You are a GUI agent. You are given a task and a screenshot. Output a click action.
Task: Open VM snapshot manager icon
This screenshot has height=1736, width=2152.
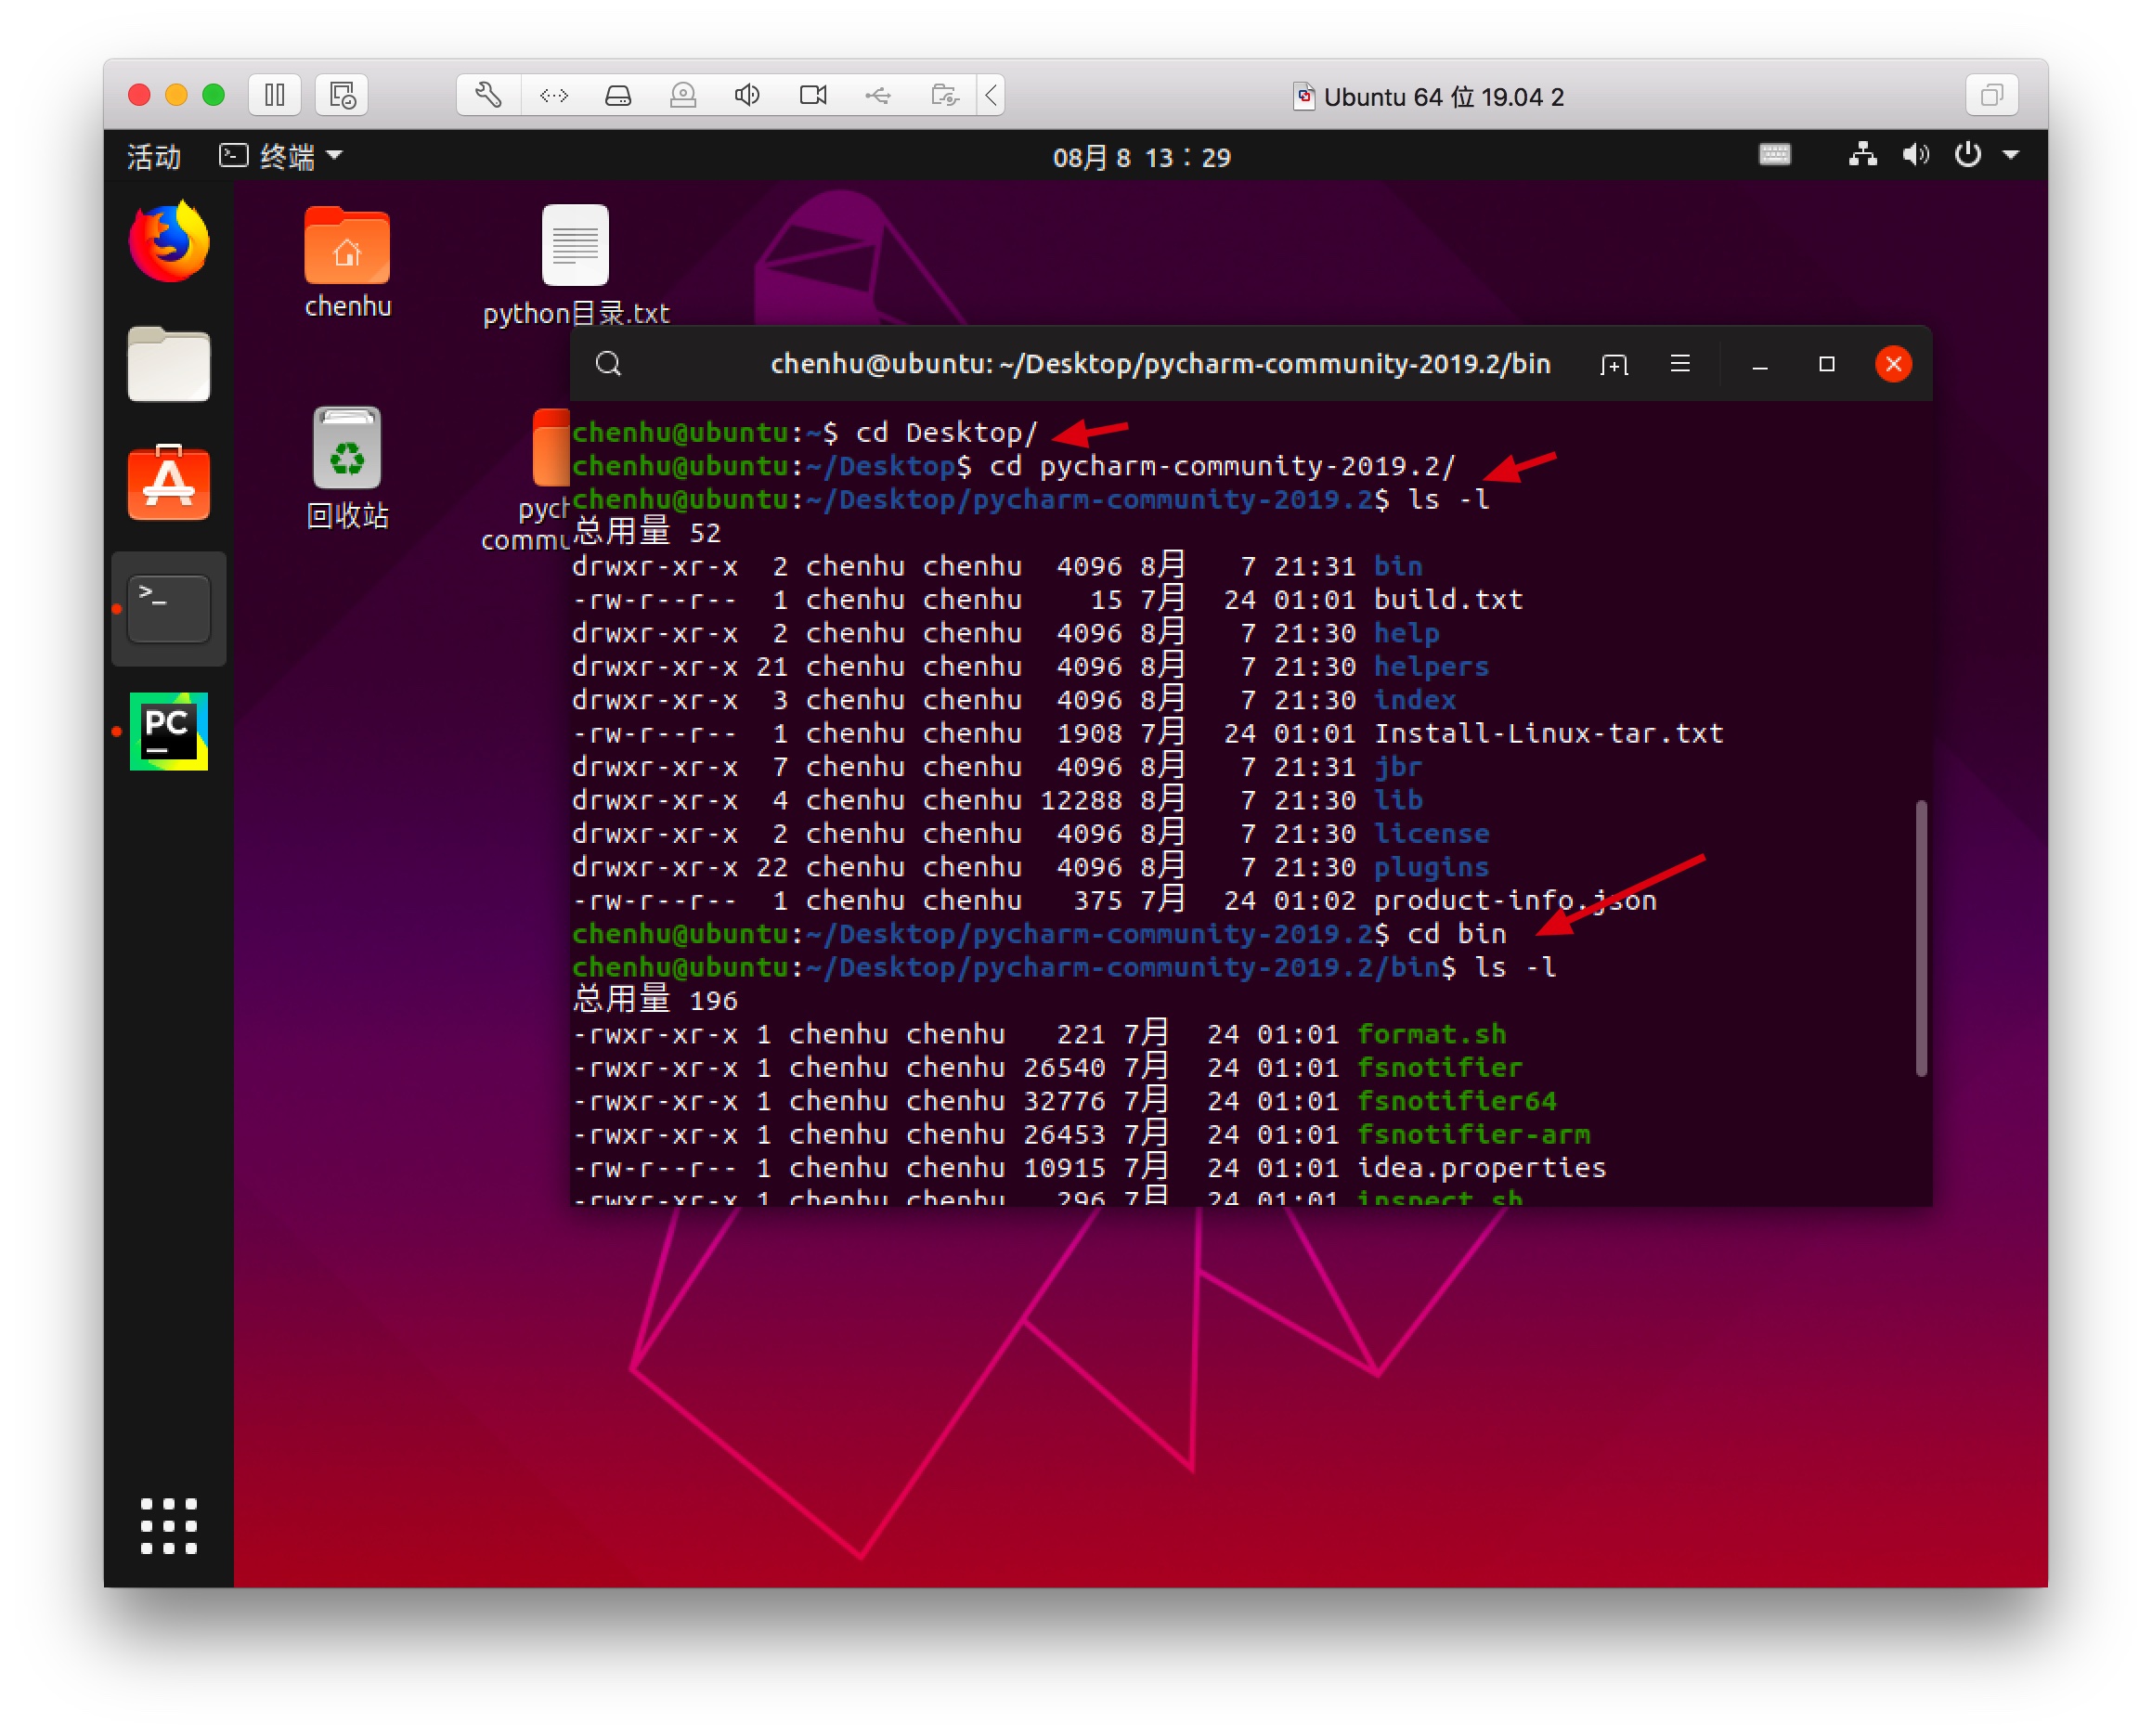coord(342,96)
